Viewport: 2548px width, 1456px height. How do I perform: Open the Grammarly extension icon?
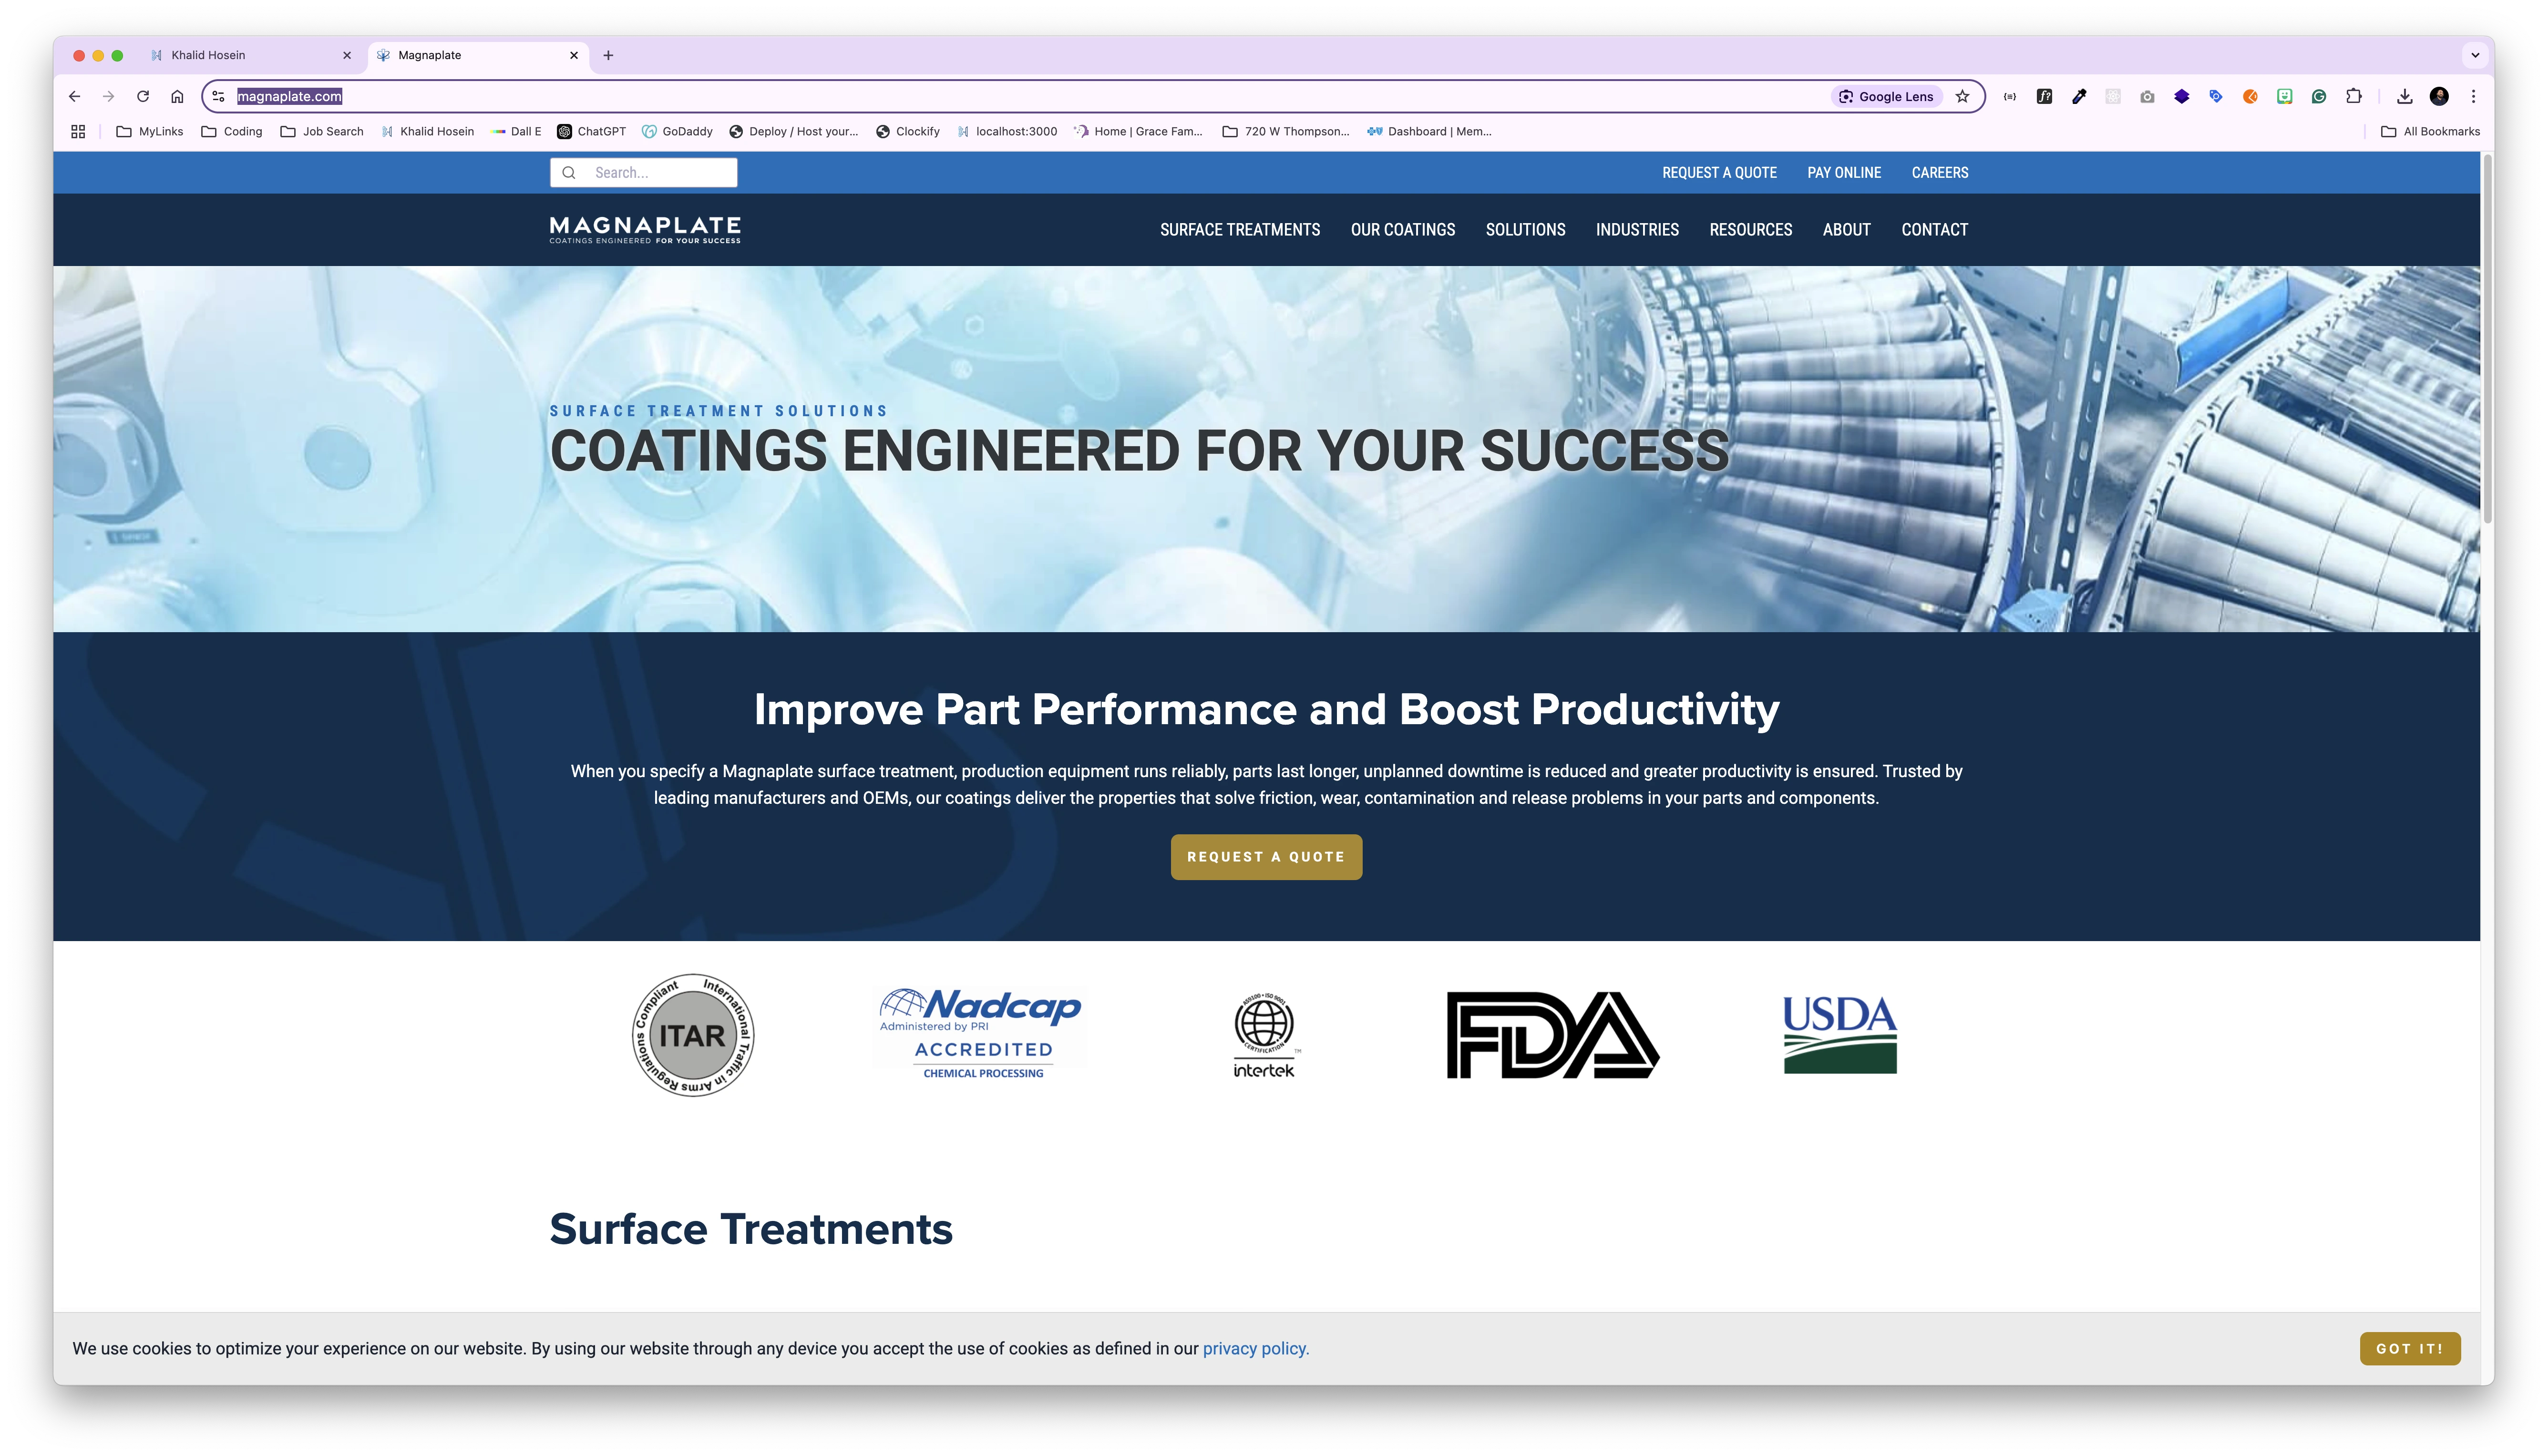tap(2319, 96)
